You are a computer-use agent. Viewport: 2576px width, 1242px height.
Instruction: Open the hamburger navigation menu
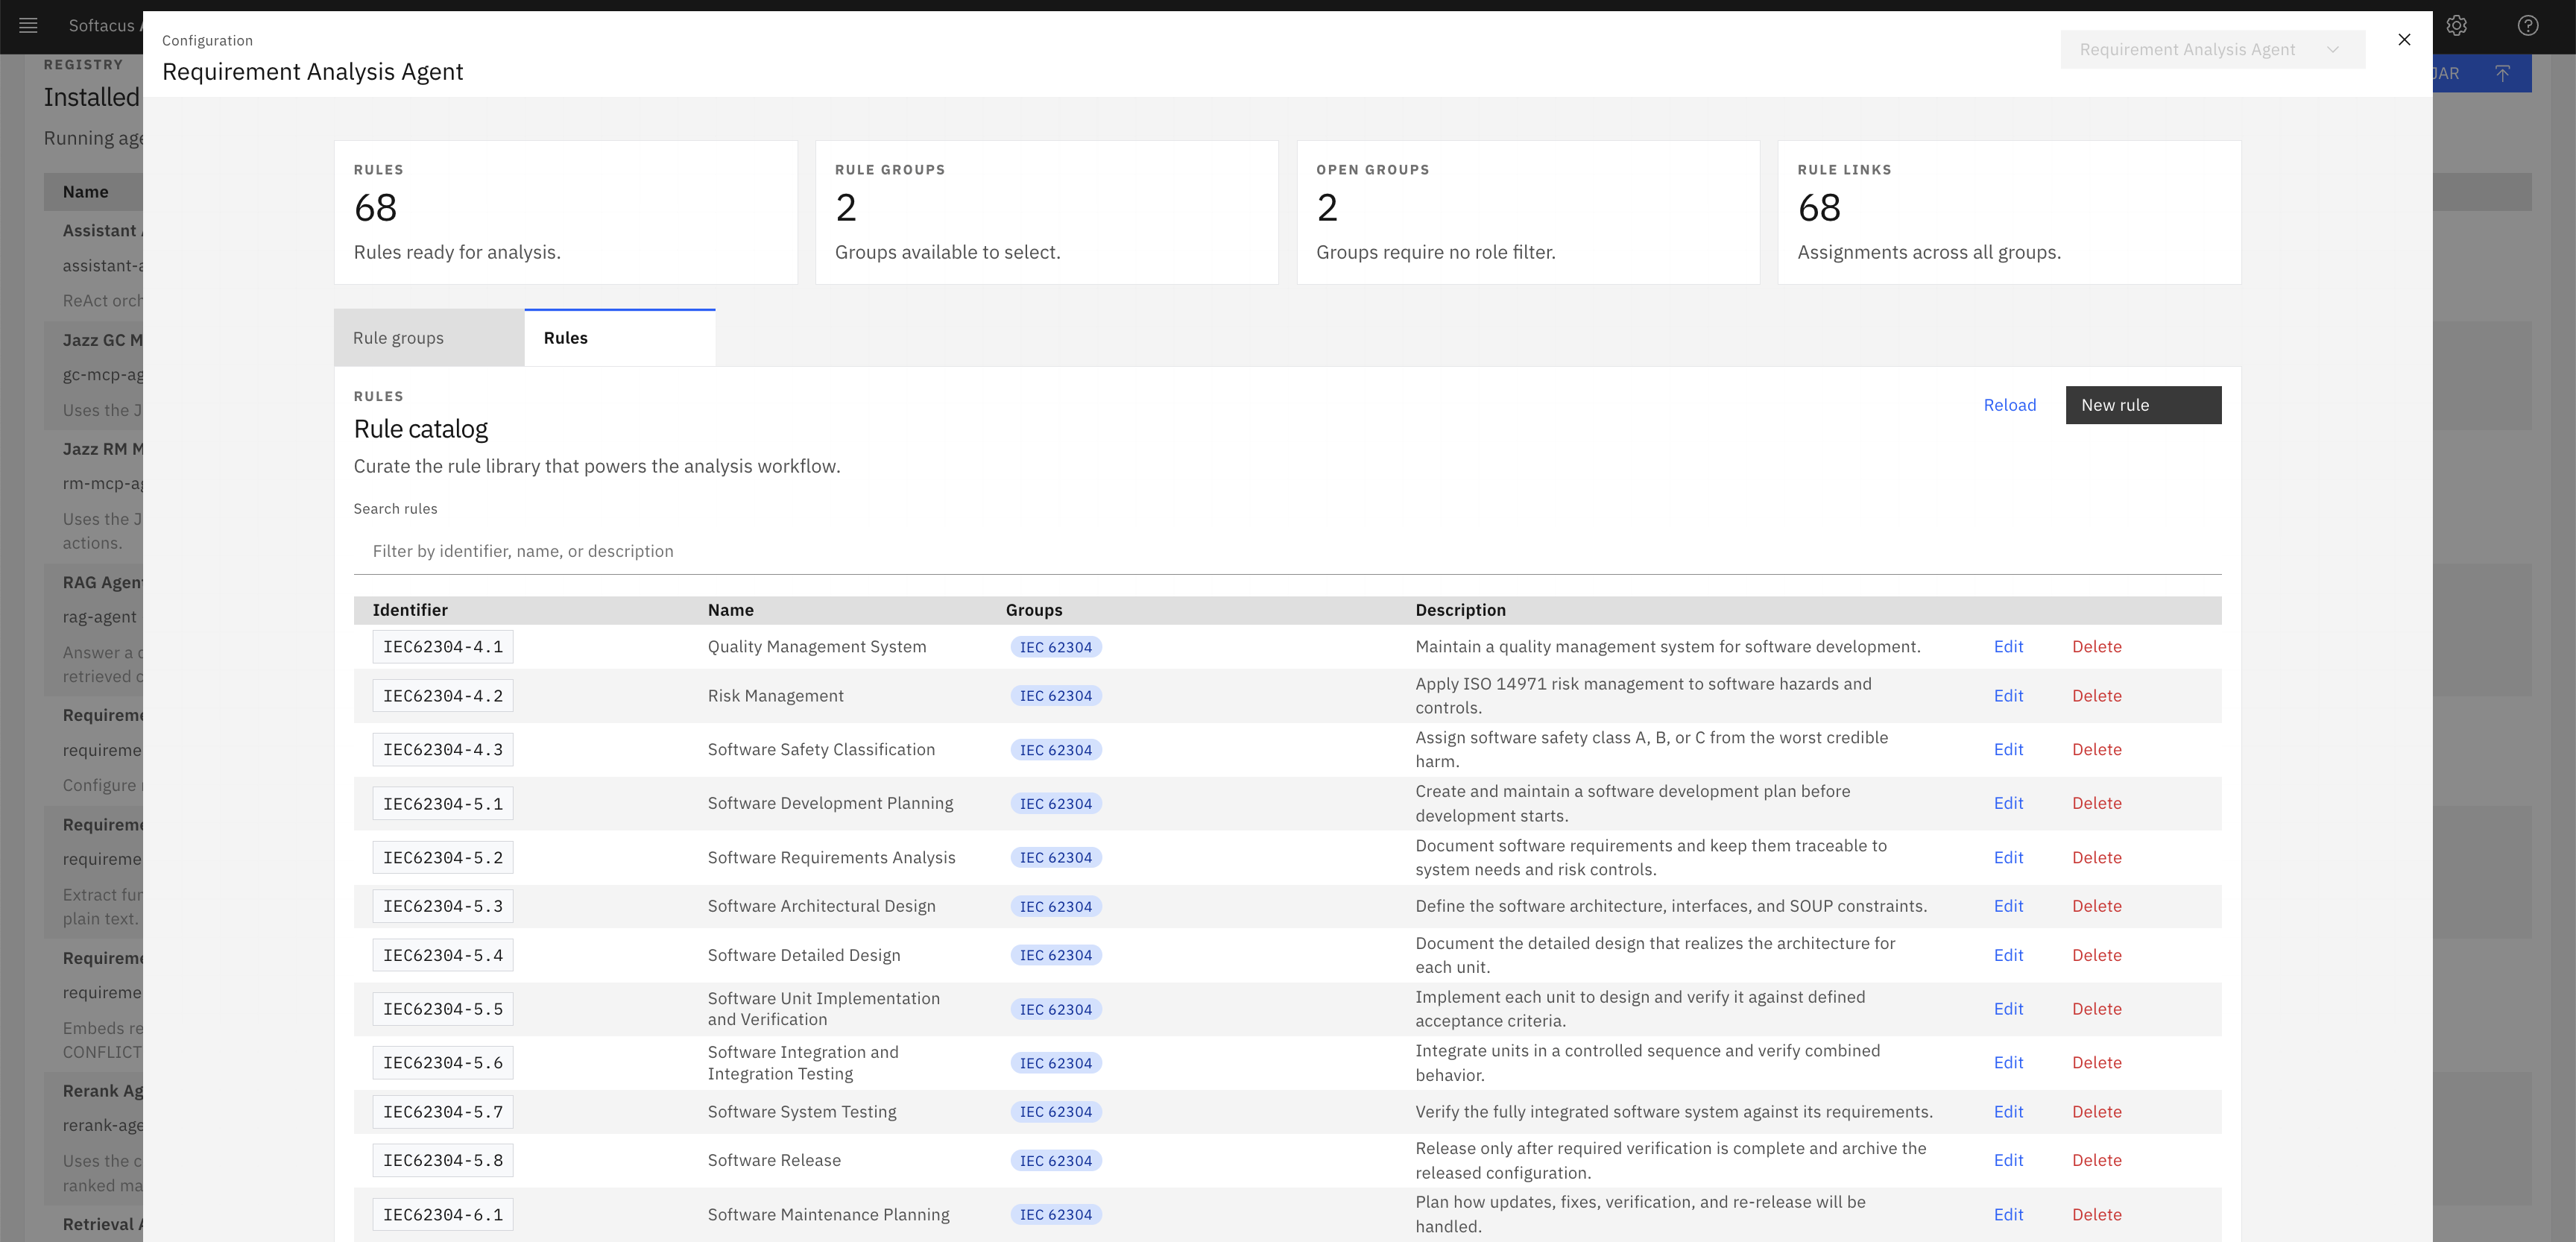(x=28, y=26)
